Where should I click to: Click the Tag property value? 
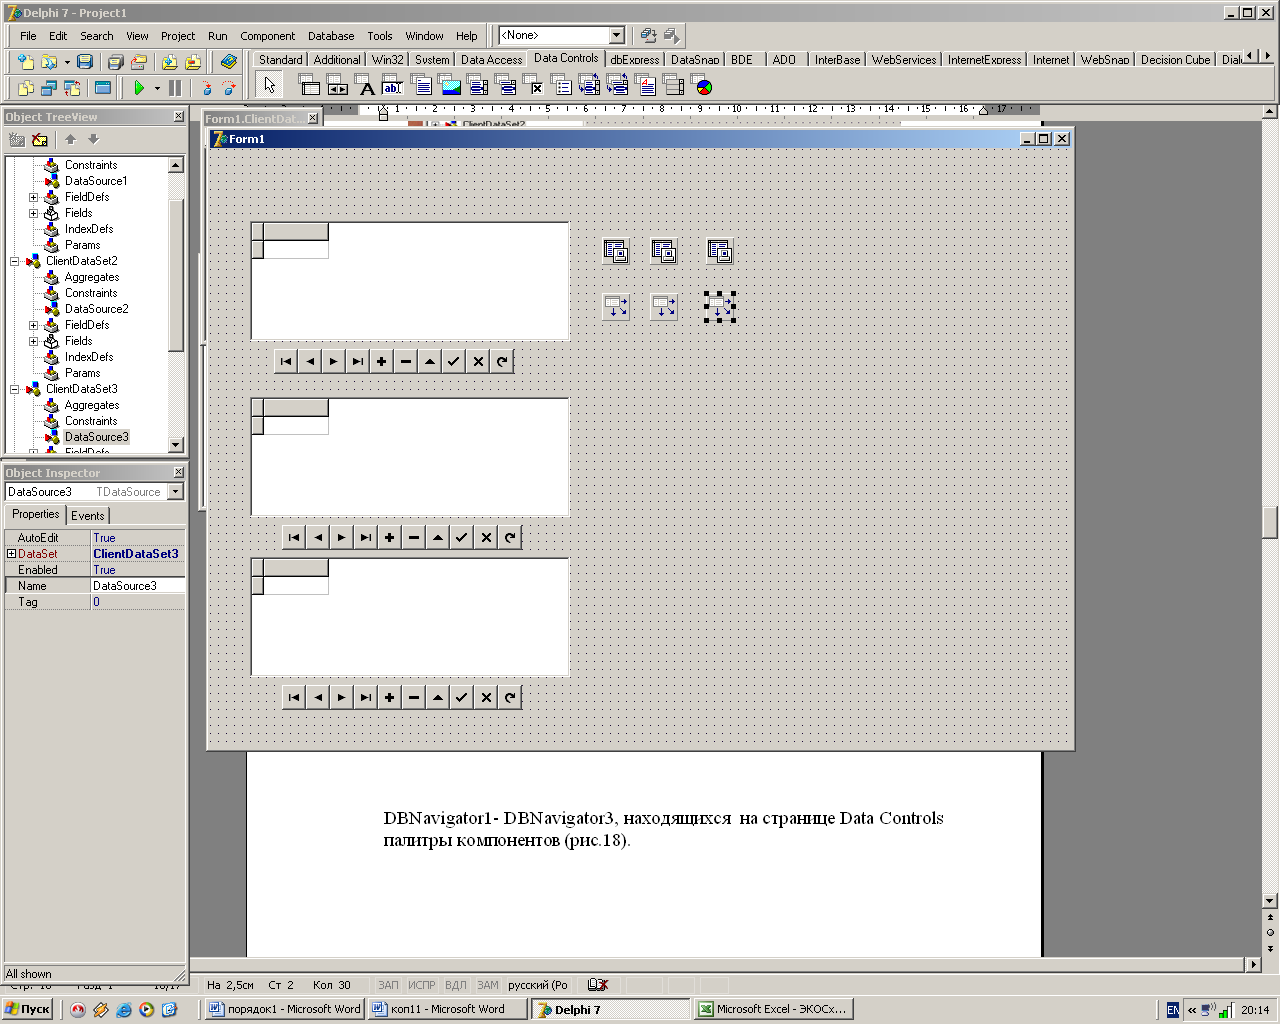point(137,602)
